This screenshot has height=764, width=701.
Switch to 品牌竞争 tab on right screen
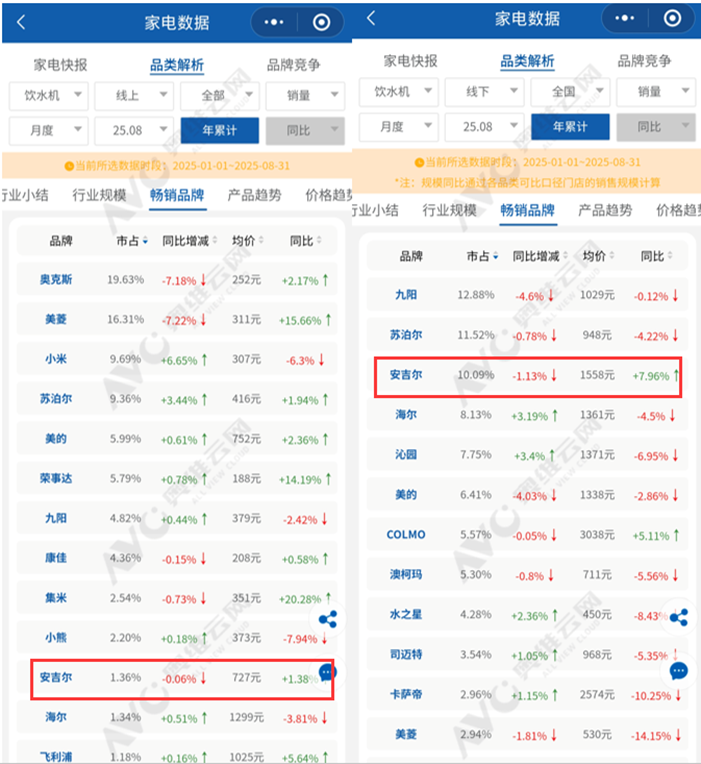point(644,61)
